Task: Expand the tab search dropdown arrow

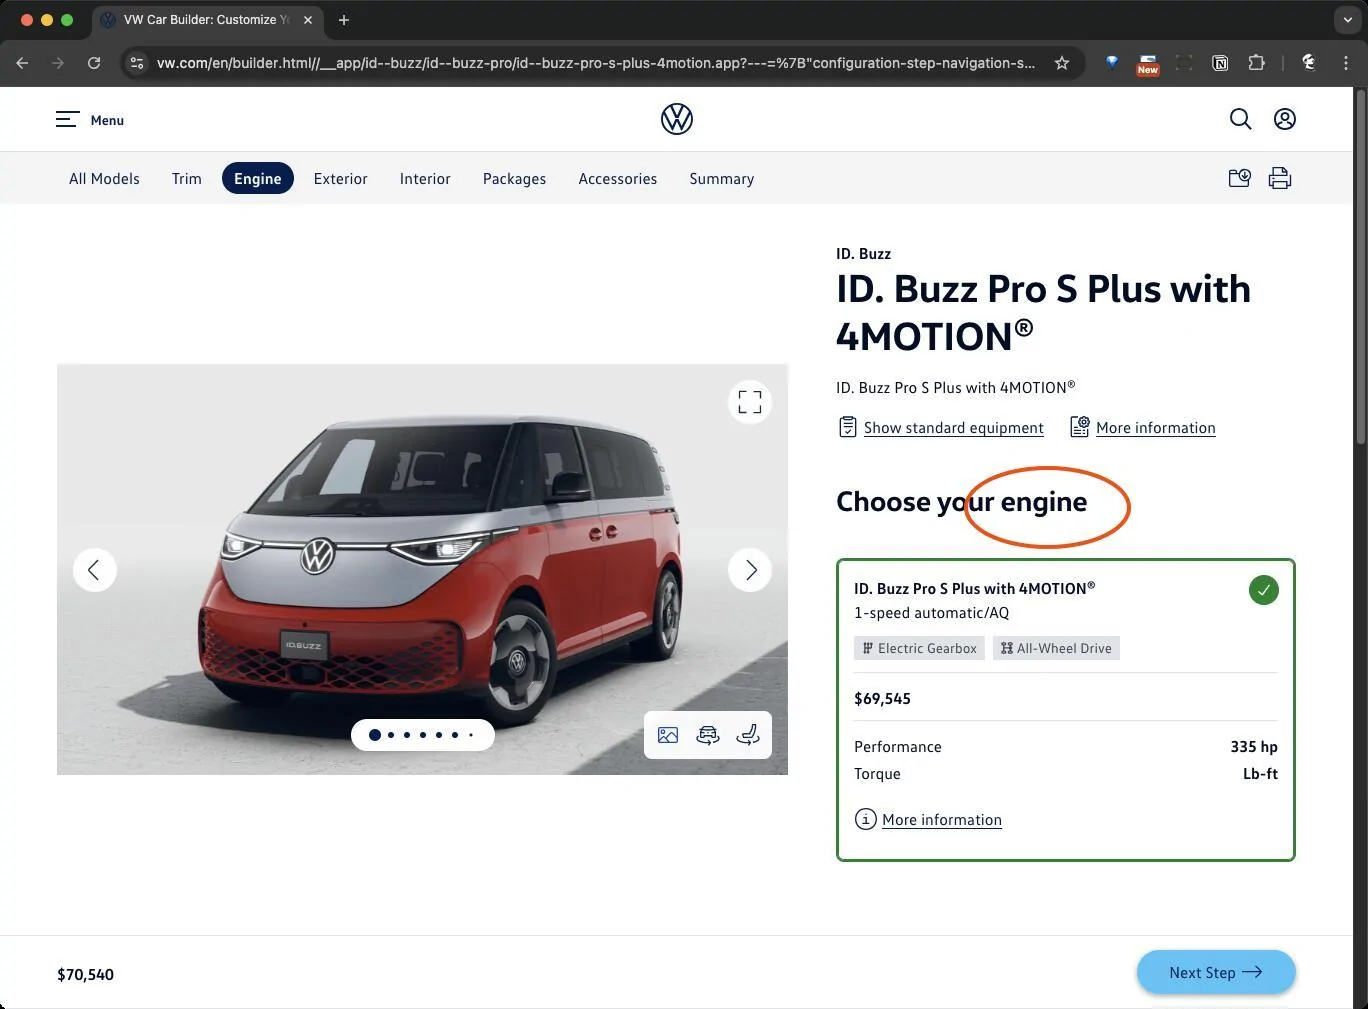Action: pos(1349,20)
